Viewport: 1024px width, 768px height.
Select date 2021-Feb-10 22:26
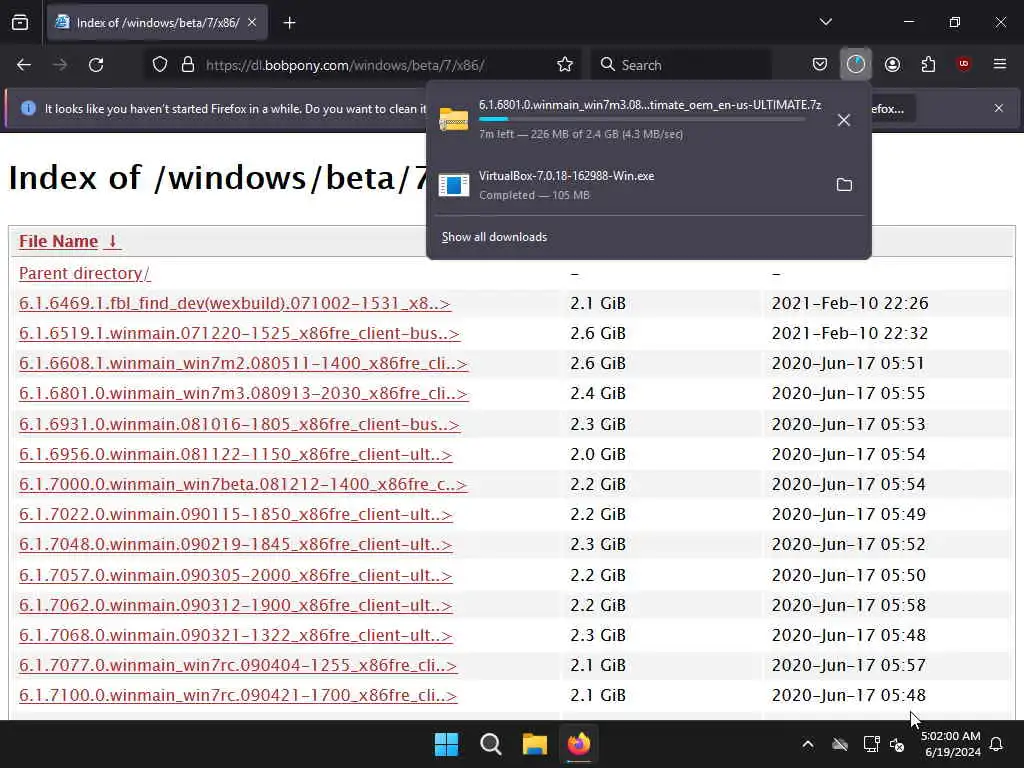[850, 303]
